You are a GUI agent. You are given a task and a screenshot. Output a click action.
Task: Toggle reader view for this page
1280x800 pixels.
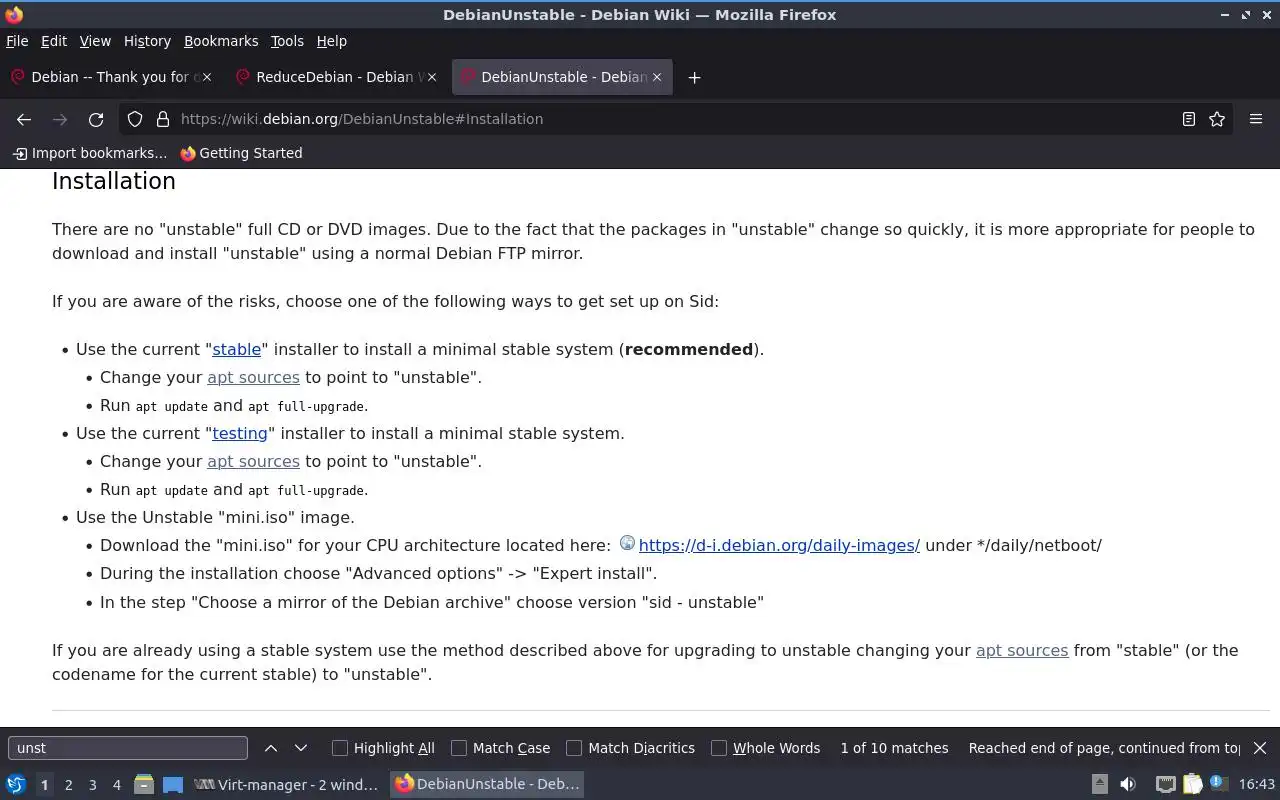pos(1188,119)
